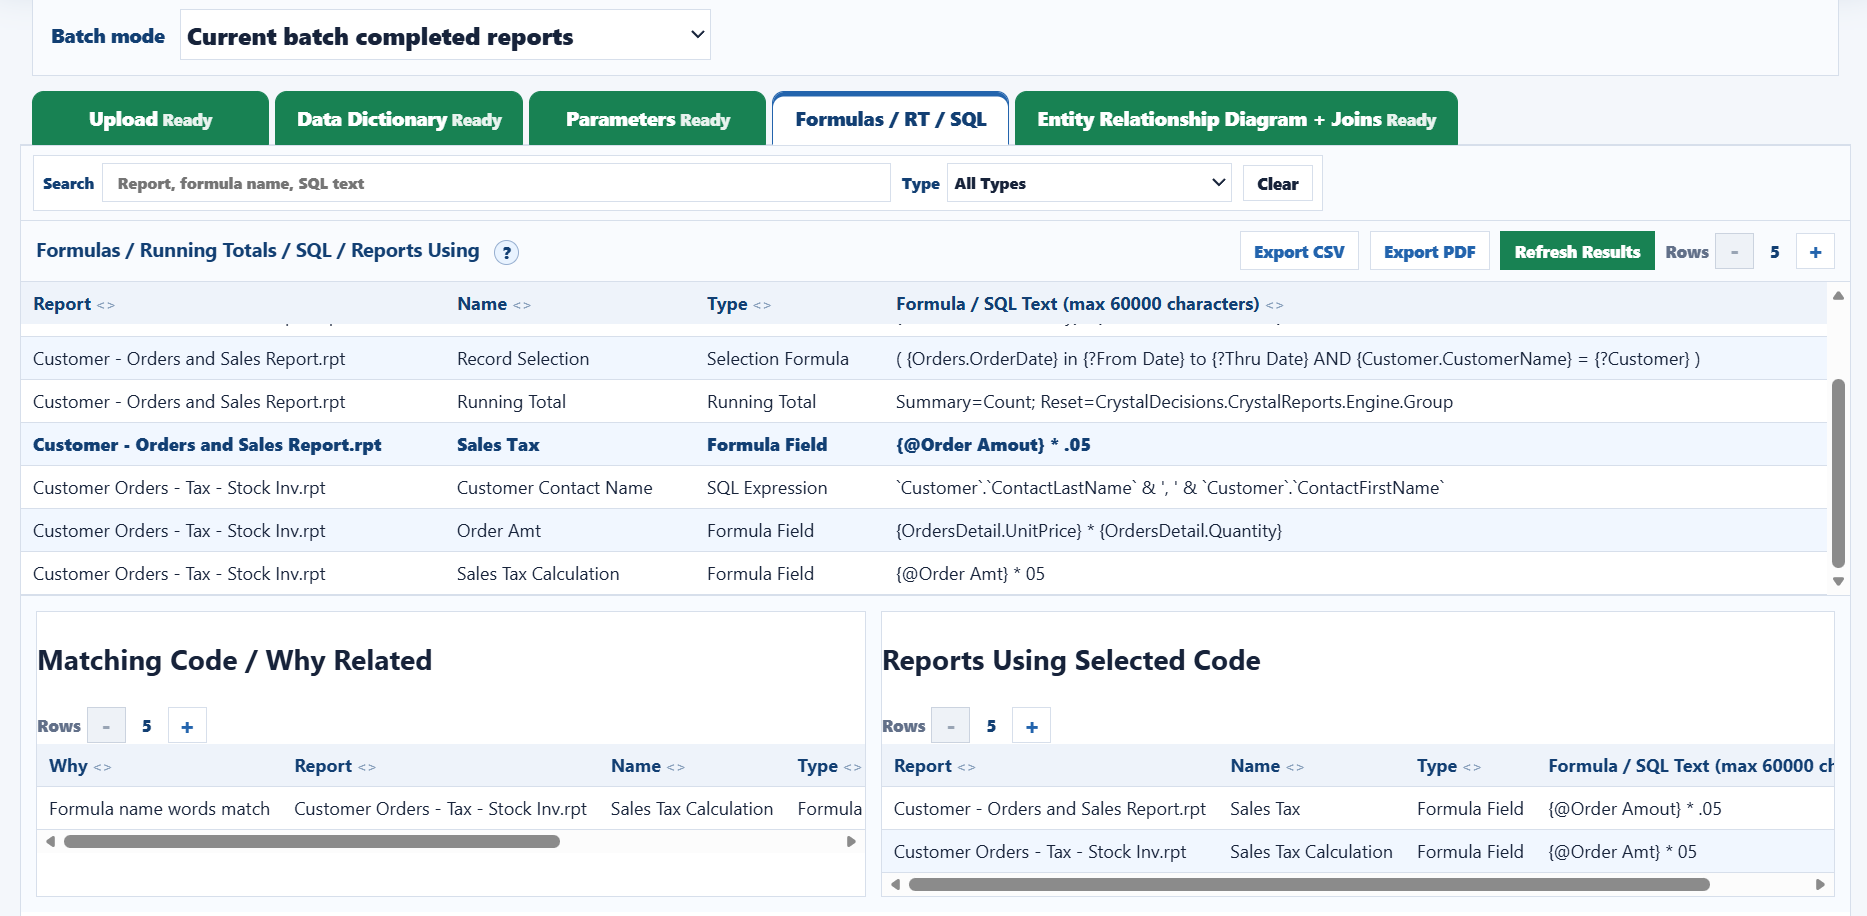Click Sales Tax Calculation in Matching Code panel
Screen dimensions: 1867x916
(x=692, y=808)
